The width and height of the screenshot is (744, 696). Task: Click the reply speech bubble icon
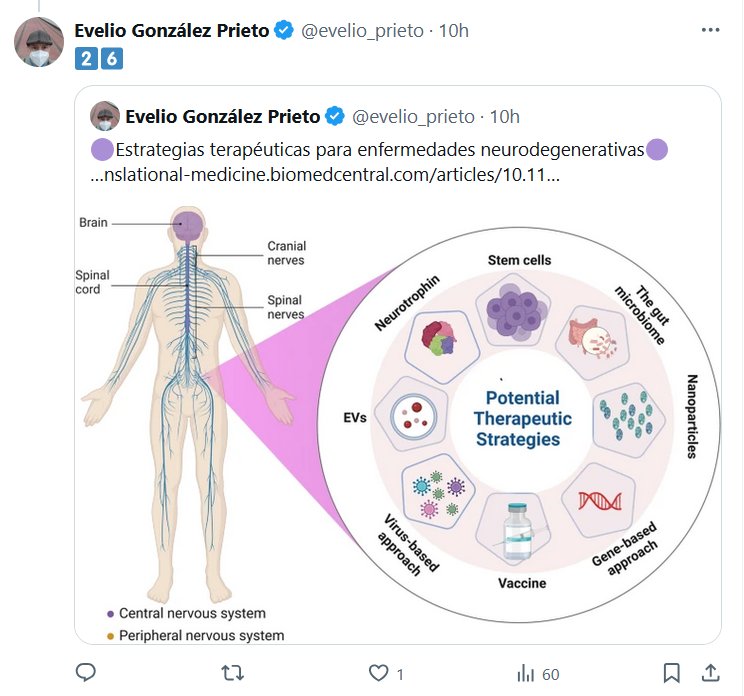coord(86,673)
